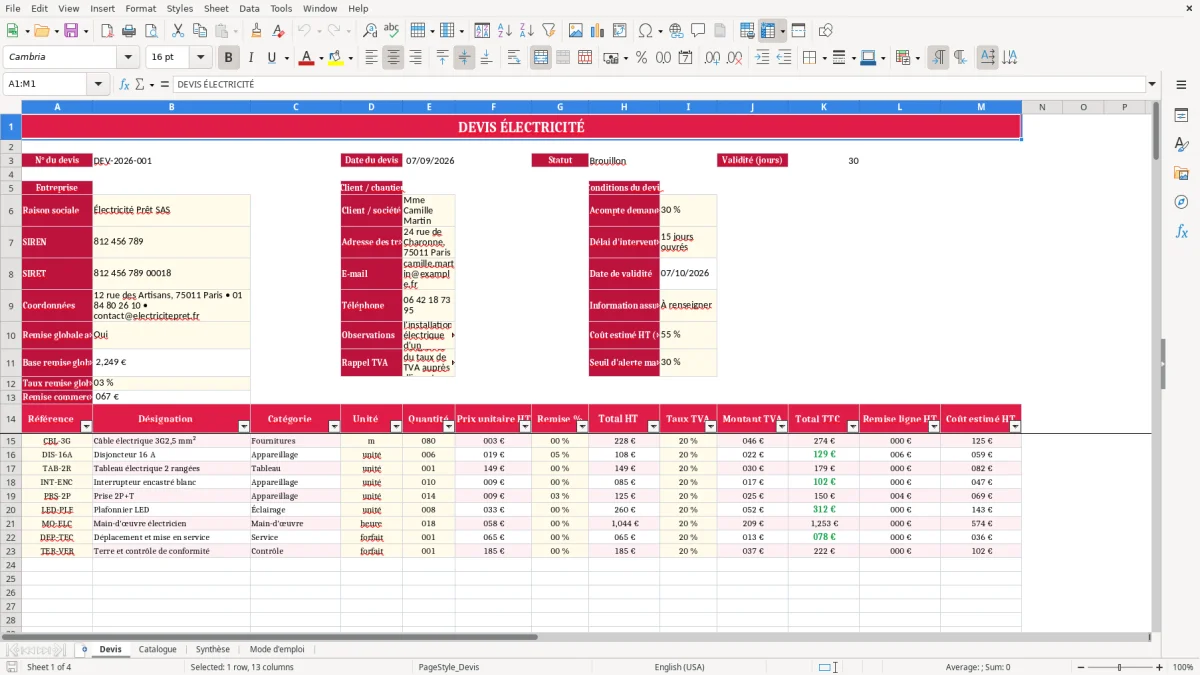This screenshot has height=675, width=1200.
Task: Increase indent of the cell
Action: click(x=762, y=58)
